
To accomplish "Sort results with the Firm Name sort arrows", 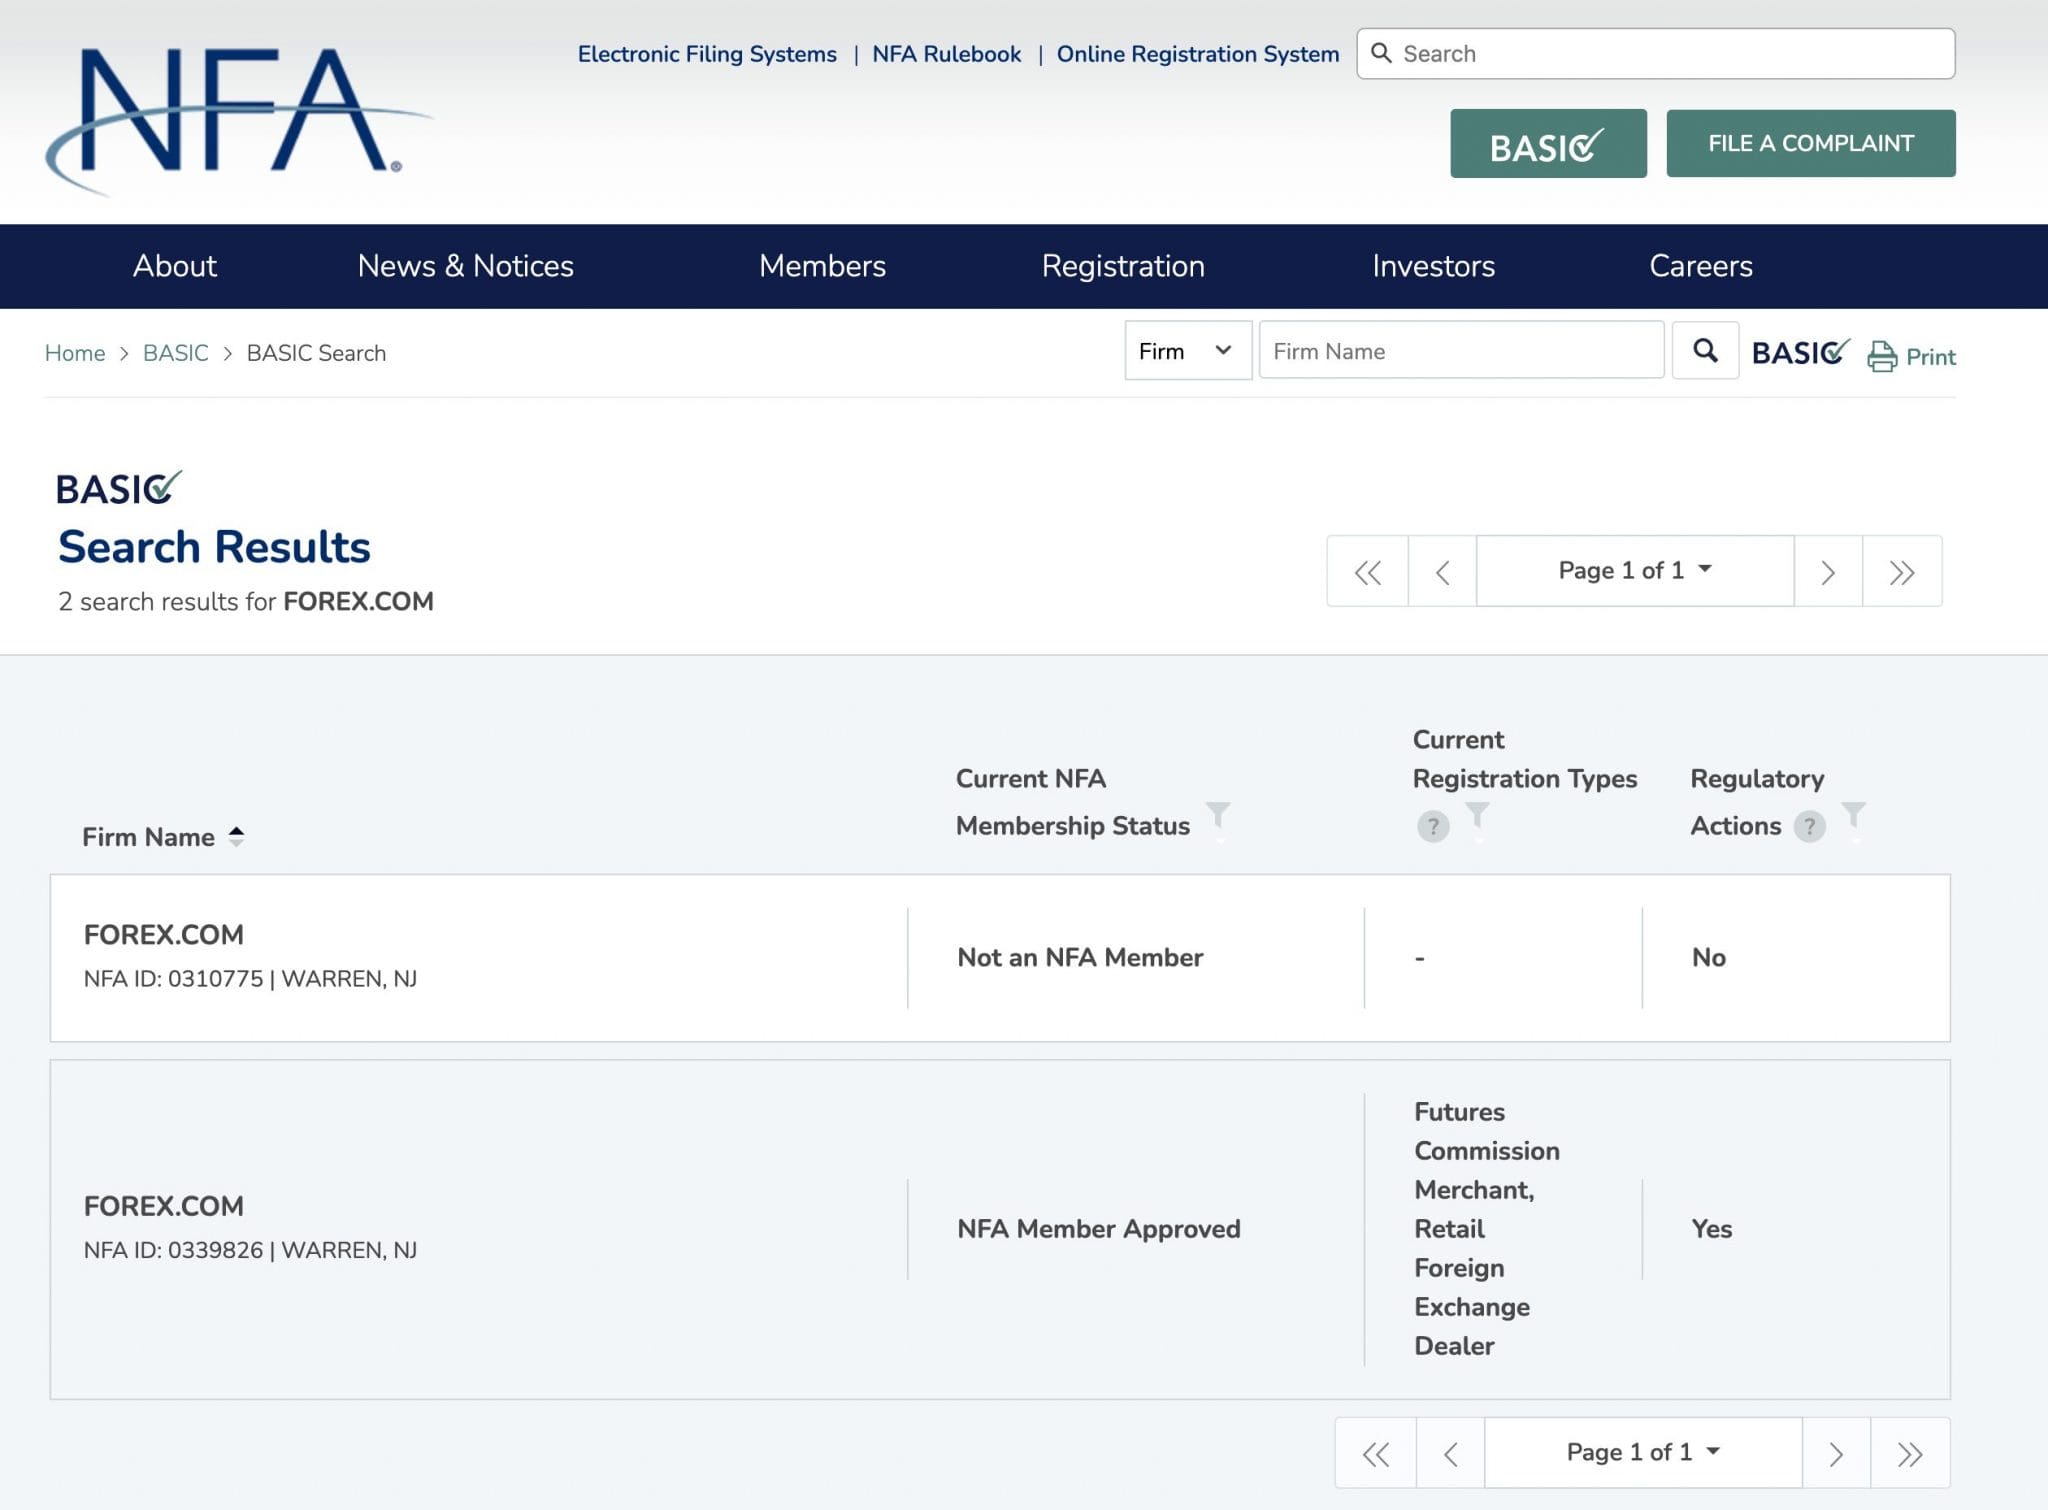I will (x=236, y=836).
